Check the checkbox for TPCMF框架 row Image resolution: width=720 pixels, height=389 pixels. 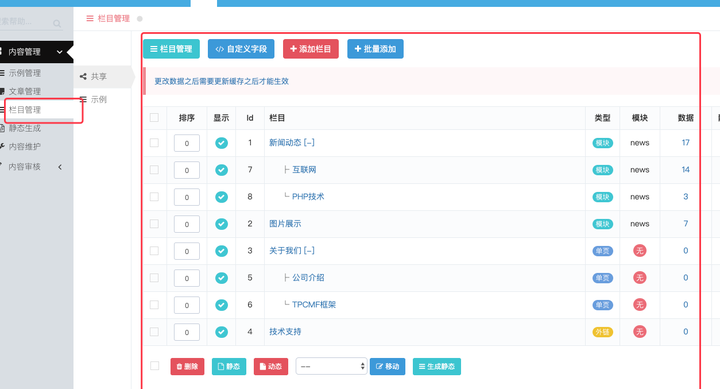click(x=154, y=304)
